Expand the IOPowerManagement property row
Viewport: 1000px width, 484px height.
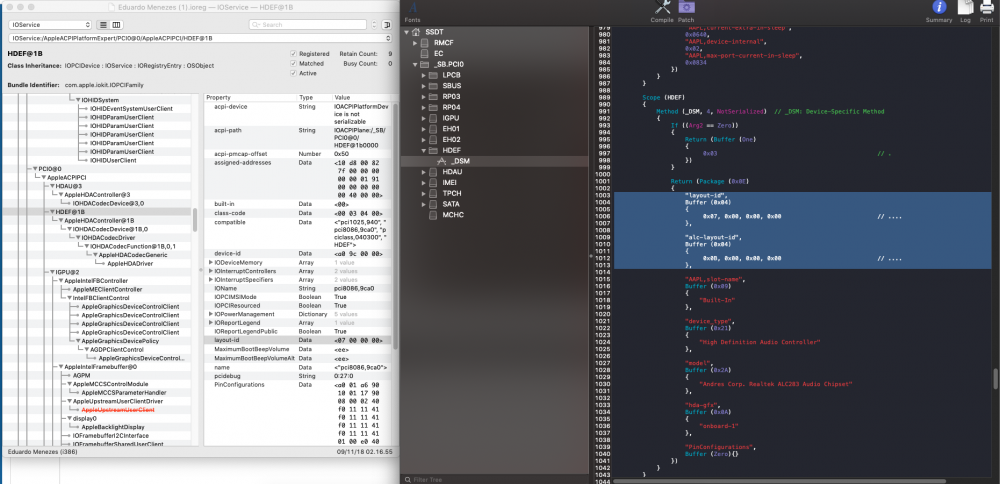click(x=210, y=314)
